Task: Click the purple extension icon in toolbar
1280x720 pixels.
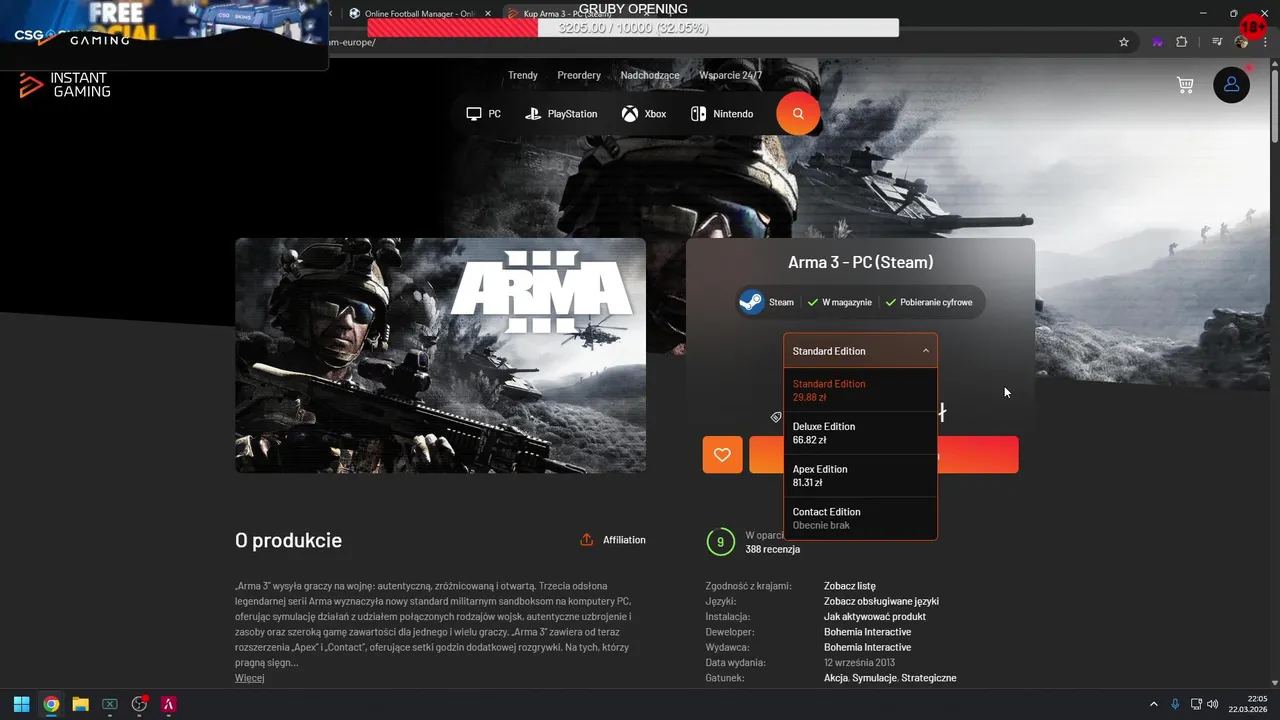Action: [x=1157, y=42]
